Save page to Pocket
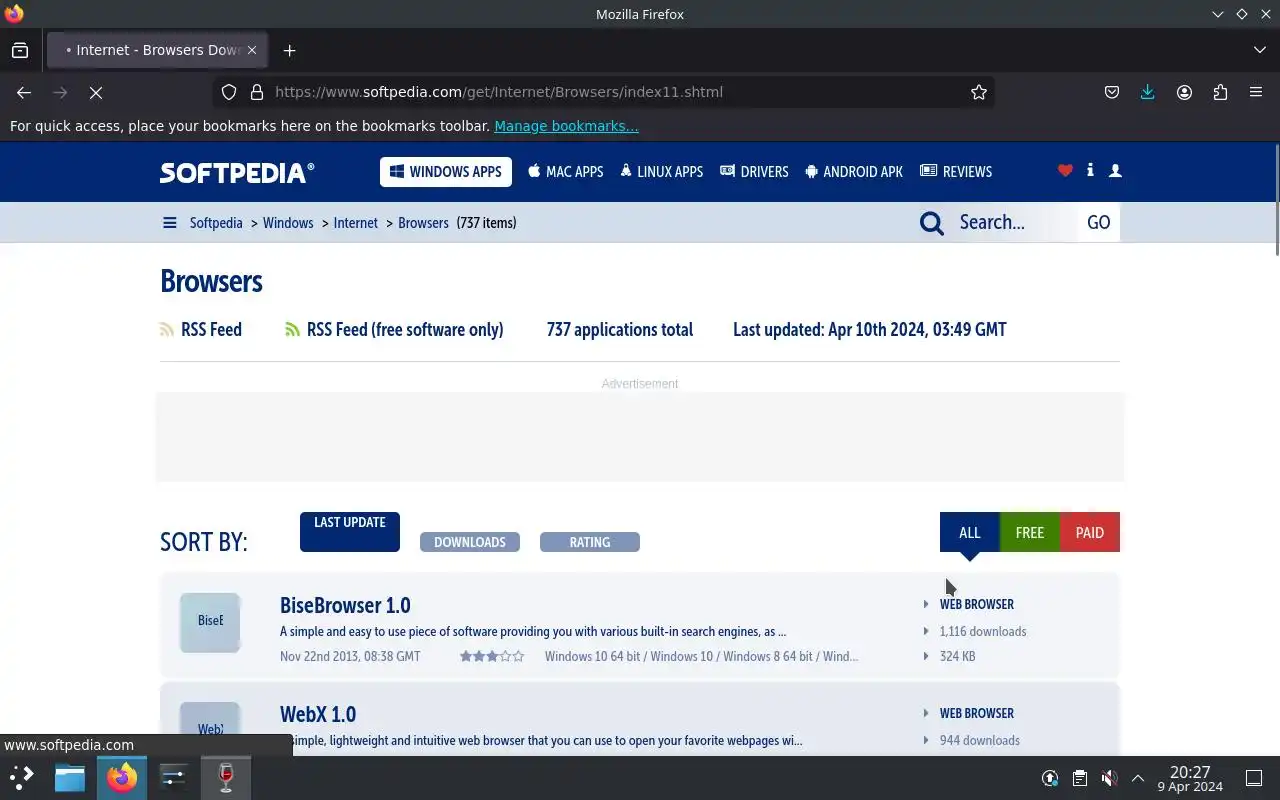Image resolution: width=1280 pixels, height=800 pixels. click(1112, 92)
